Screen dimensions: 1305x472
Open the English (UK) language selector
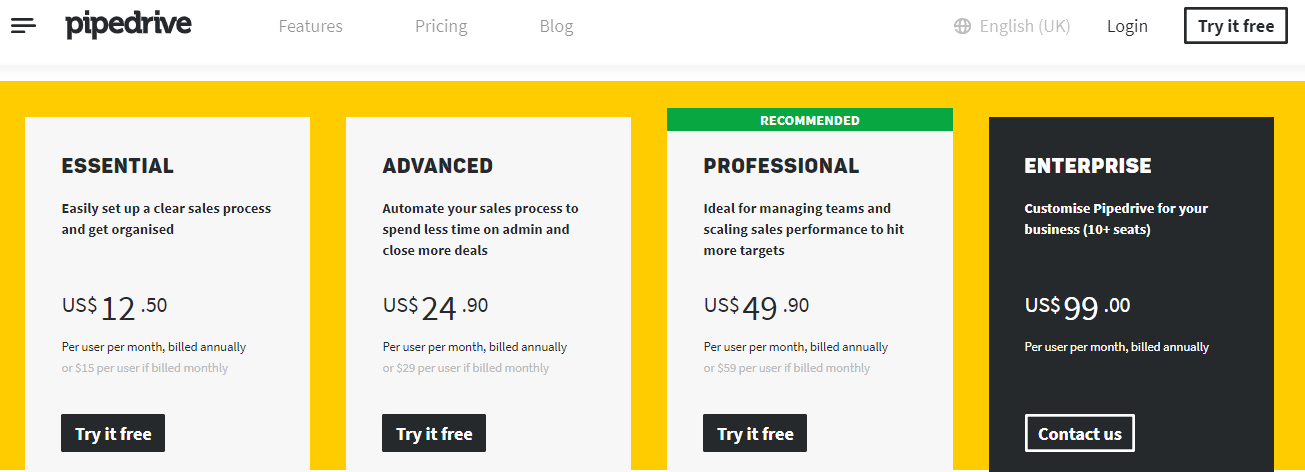click(x=1024, y=27)
